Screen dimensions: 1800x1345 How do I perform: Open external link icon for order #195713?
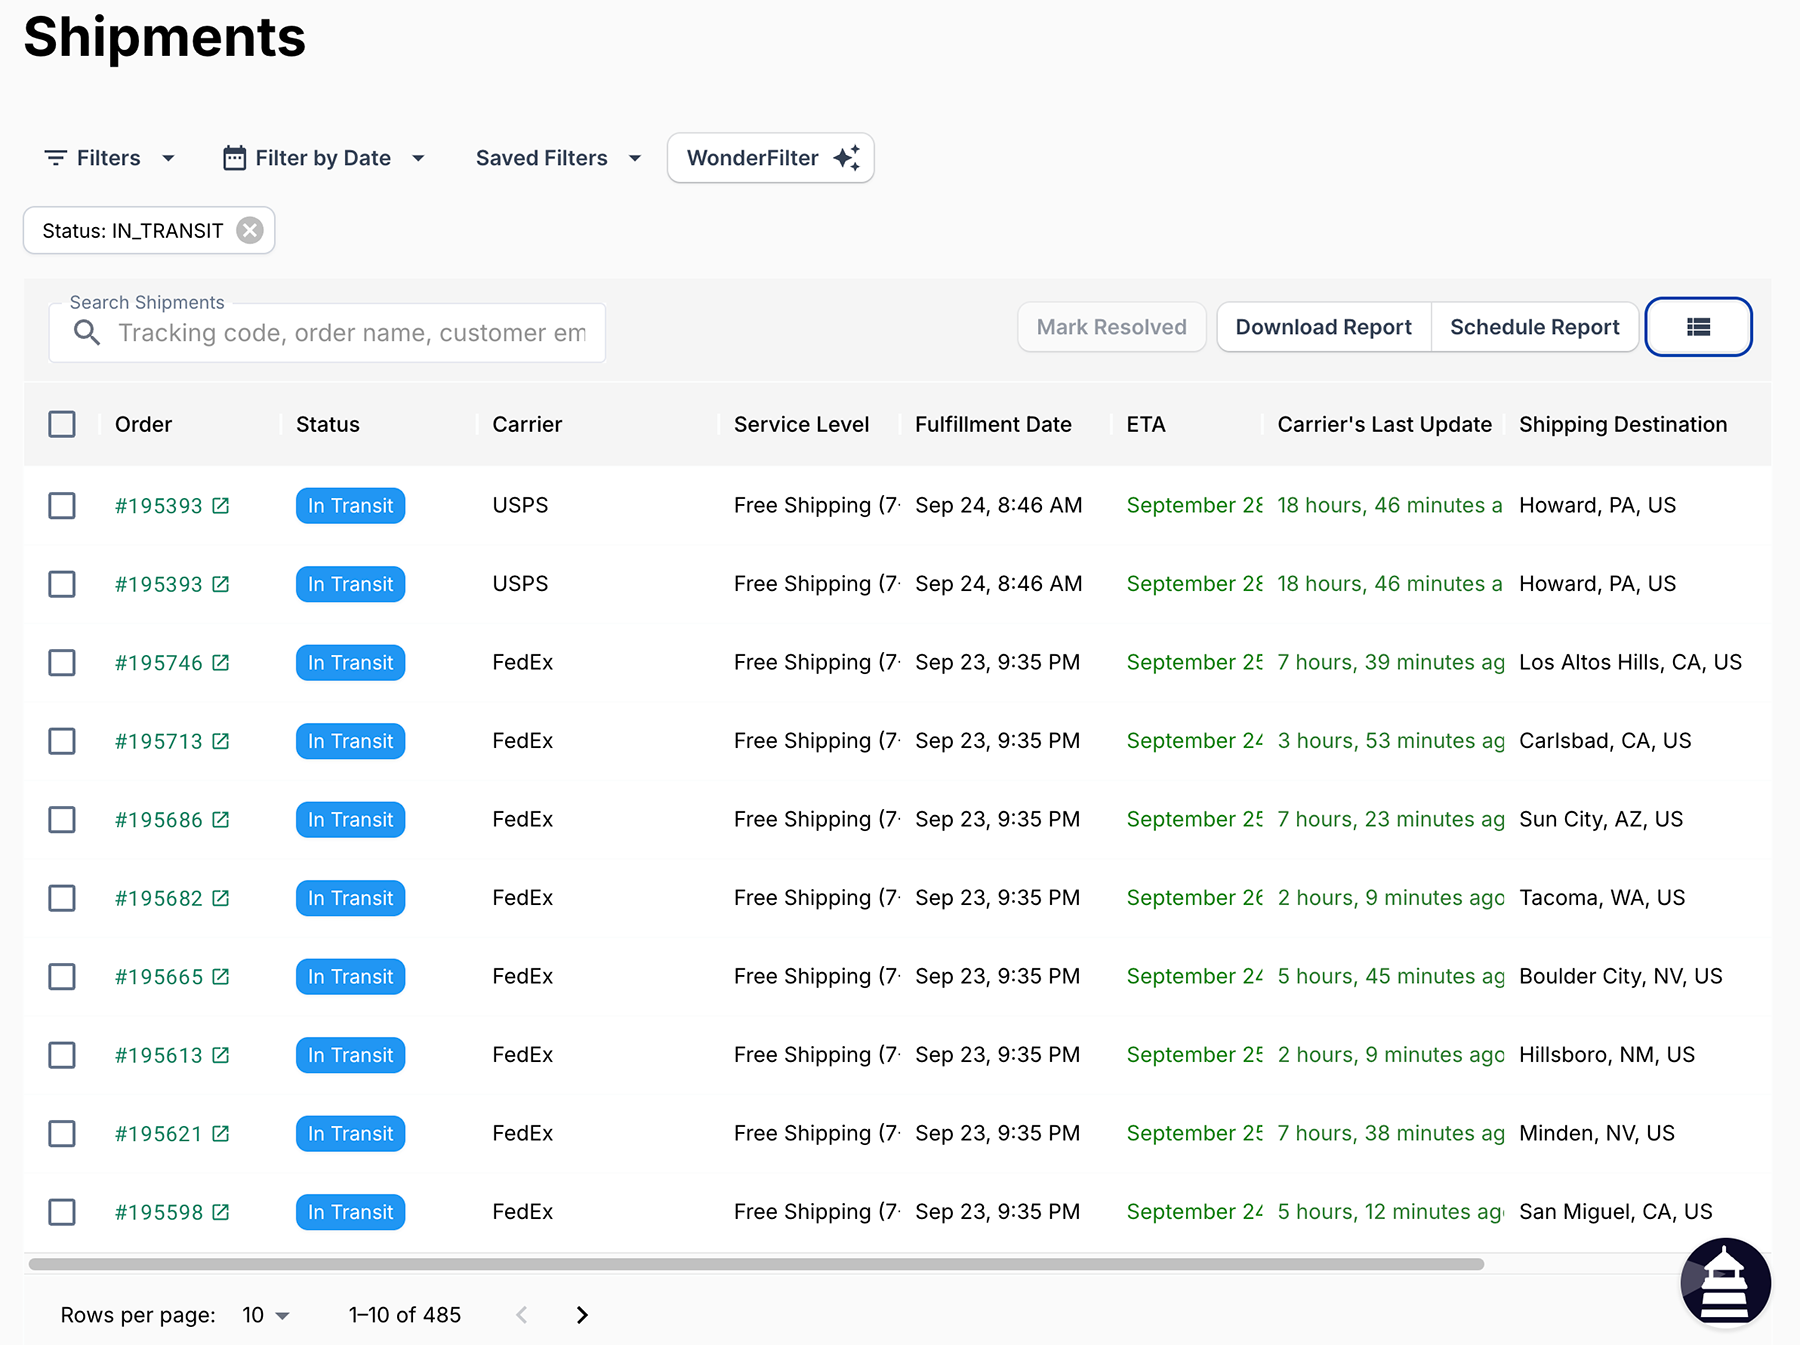[221, 741]
